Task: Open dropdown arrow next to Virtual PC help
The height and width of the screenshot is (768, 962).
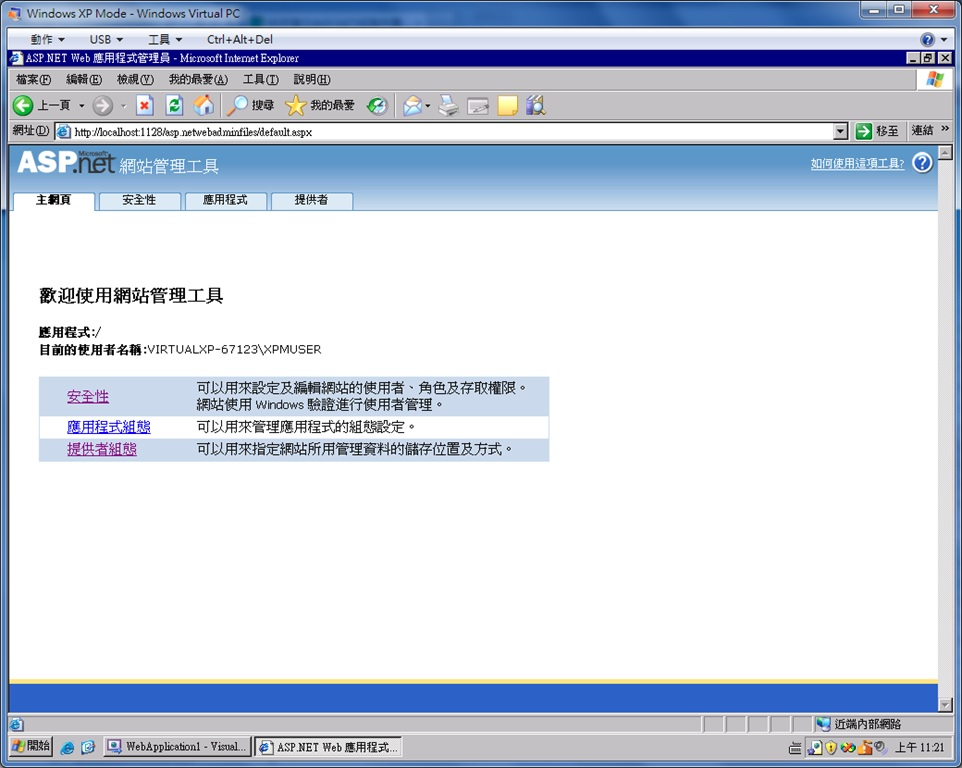Action: (x=944, y=40)
